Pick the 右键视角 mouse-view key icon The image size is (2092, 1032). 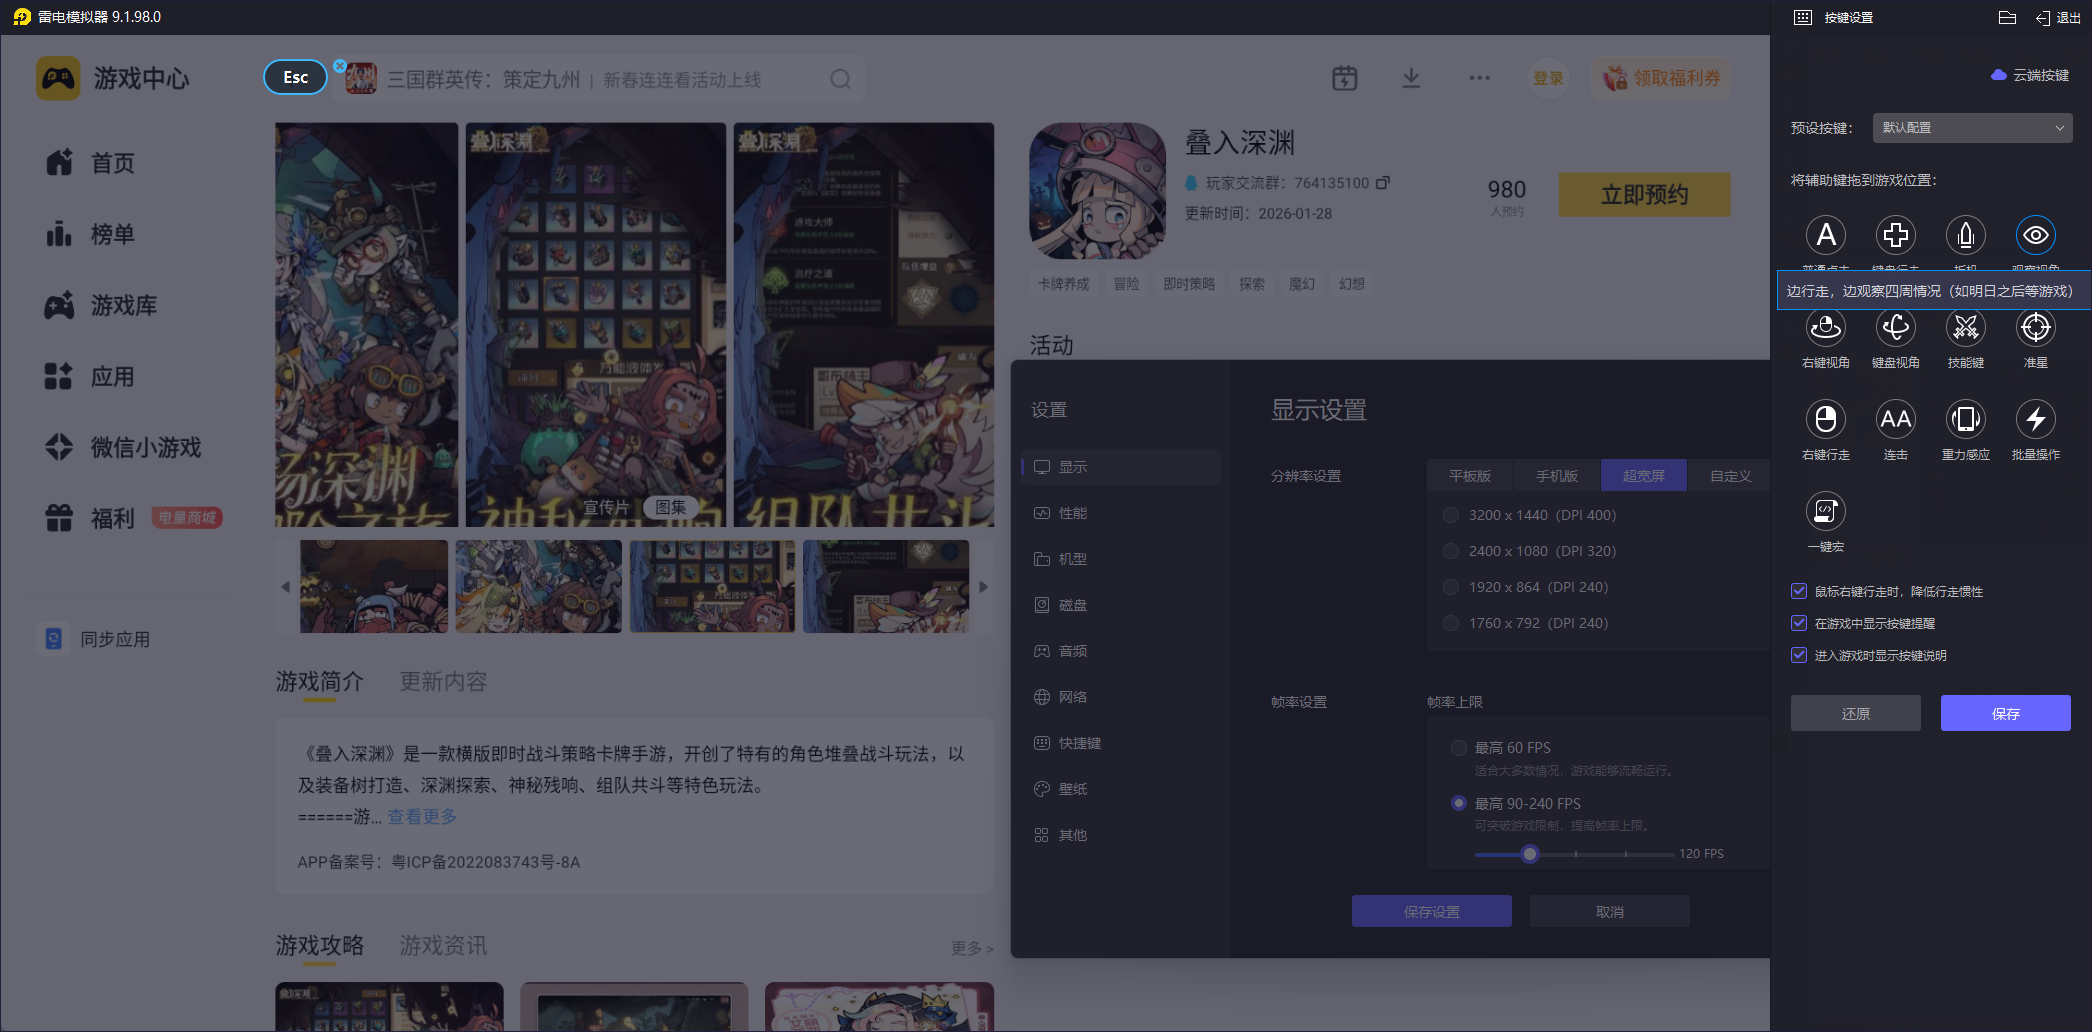(1826, 327)
